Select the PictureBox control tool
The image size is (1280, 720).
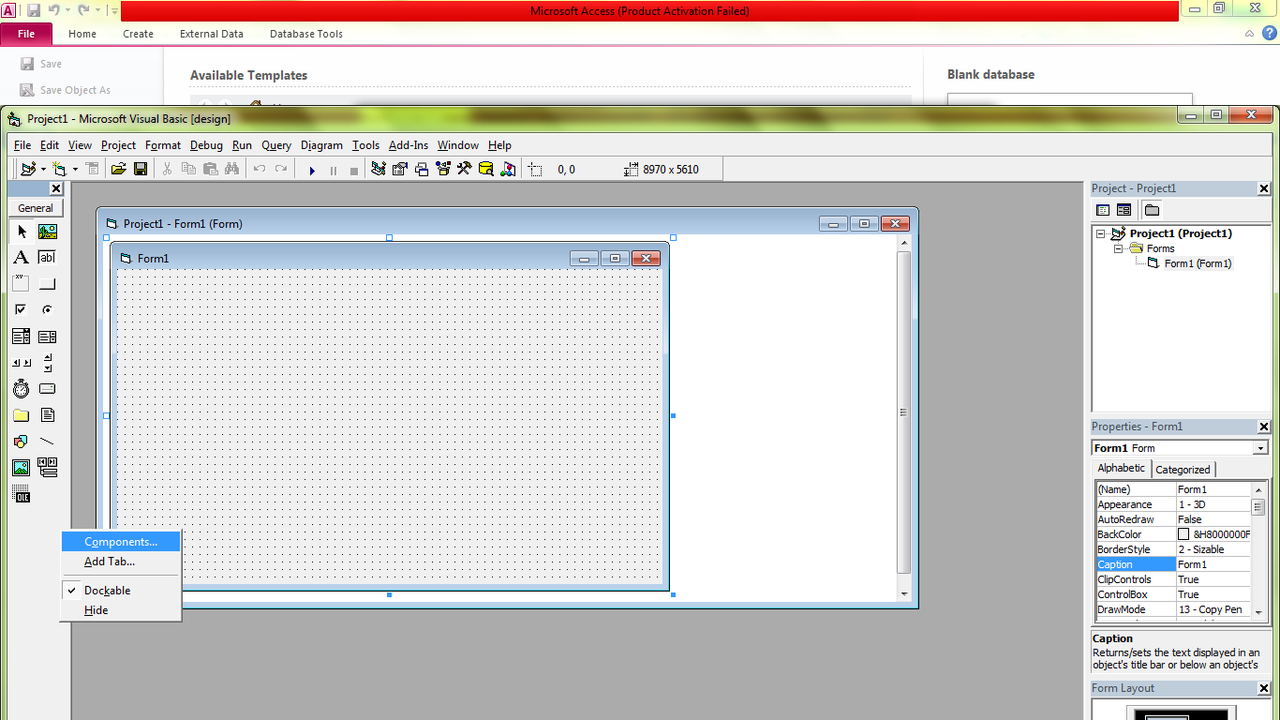click(x=47, y=231)
